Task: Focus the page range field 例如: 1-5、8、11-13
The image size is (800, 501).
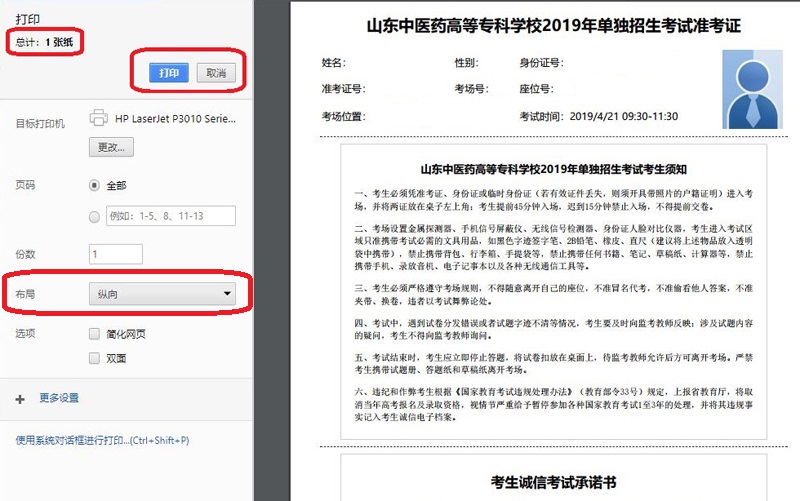Action: point(171,216)
